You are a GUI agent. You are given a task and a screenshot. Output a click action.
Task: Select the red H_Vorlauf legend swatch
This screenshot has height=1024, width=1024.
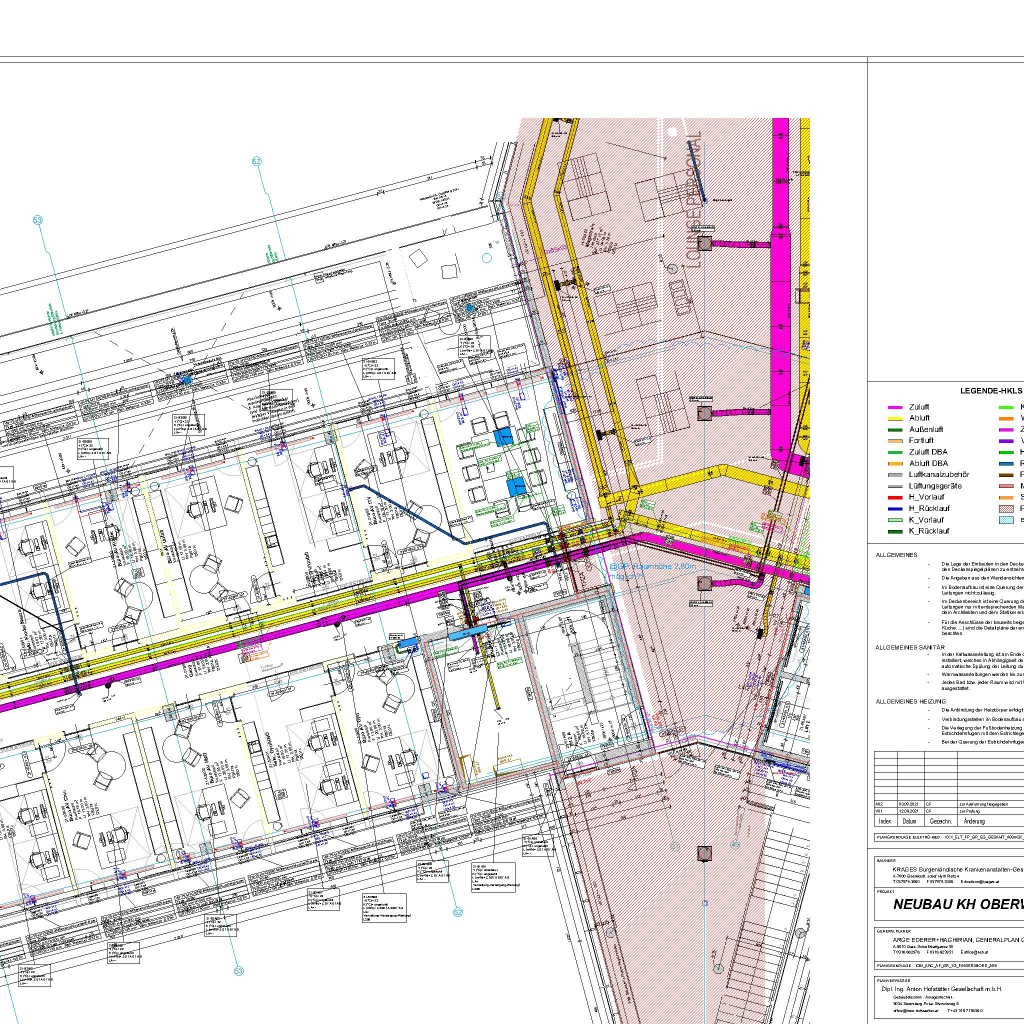point(895,496)
